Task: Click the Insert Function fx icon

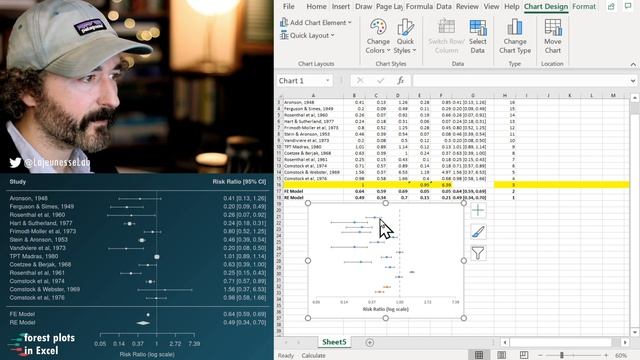Action: click(x=401, y=81)
